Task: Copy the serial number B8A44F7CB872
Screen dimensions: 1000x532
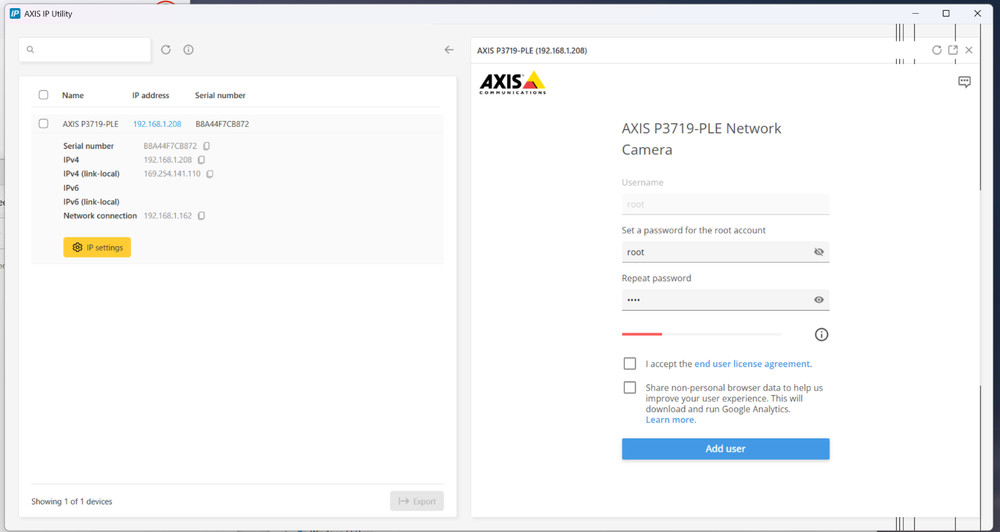Action: [206, 146]
